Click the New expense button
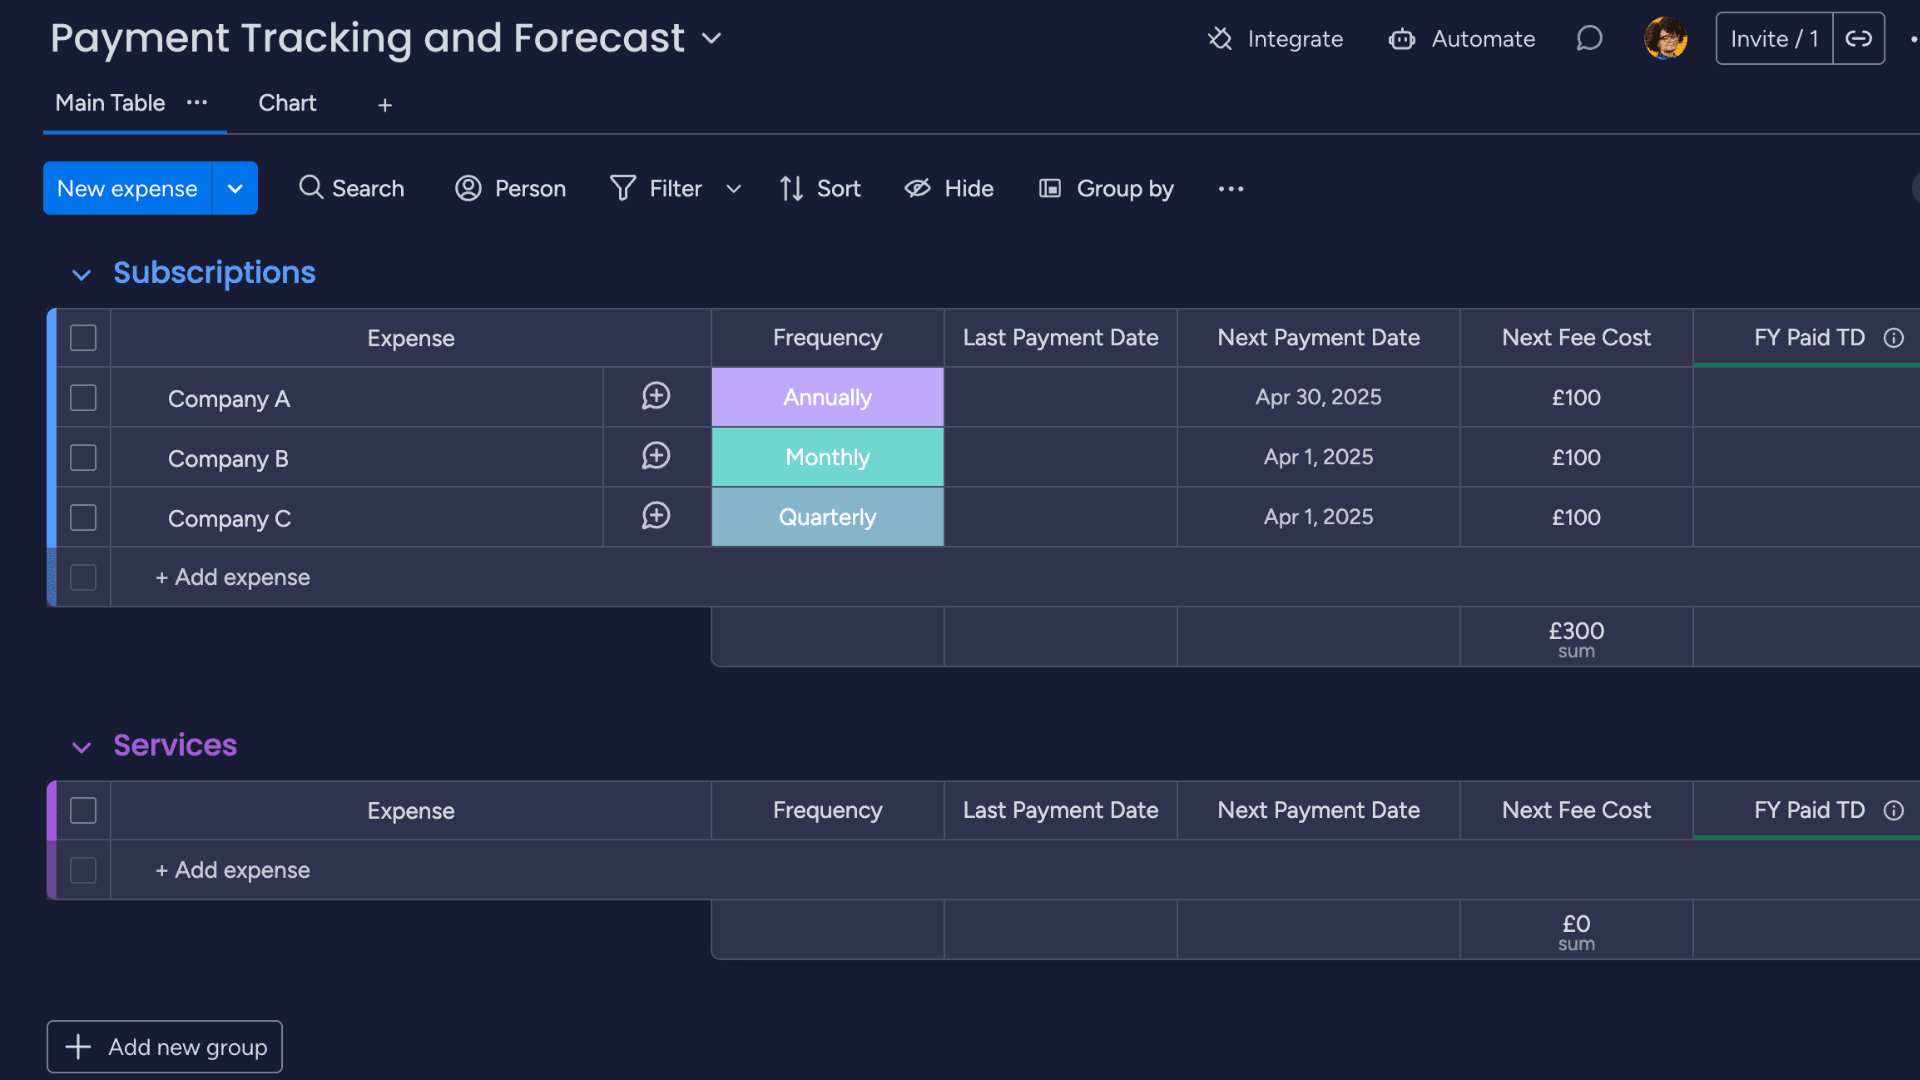Image resolution: width=1920 pixels, height=1080 pixels. point(127,188)
